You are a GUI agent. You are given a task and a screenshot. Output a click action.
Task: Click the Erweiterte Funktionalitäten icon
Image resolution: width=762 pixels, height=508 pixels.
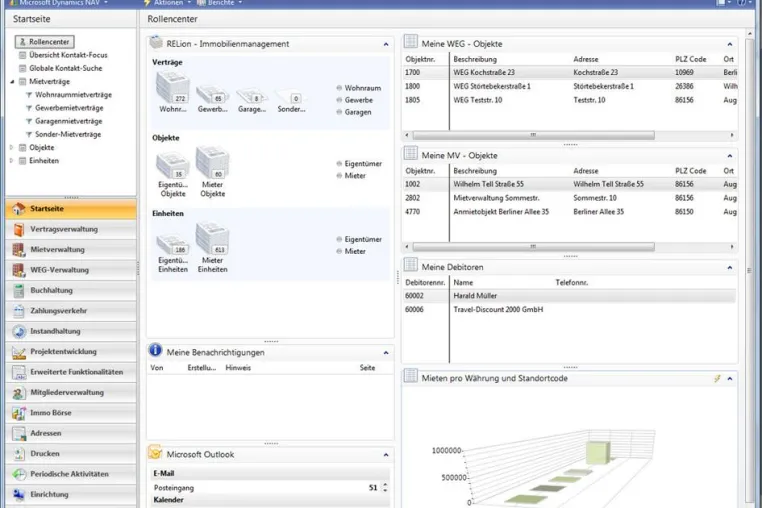coord(18,372)
